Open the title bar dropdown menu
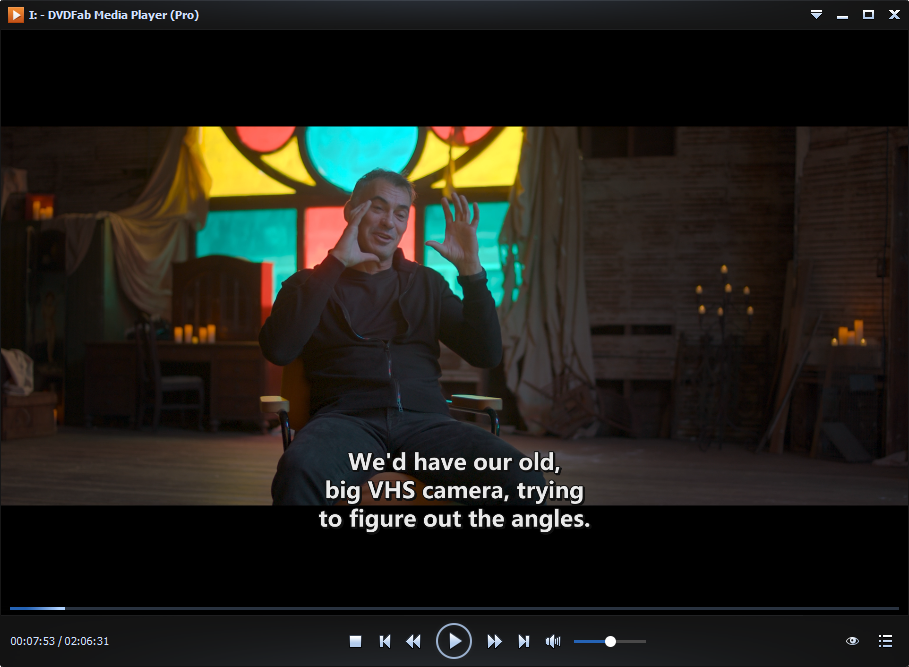This screenshot has width=909, height=667. pyautogui.click(x=816, y=14)
